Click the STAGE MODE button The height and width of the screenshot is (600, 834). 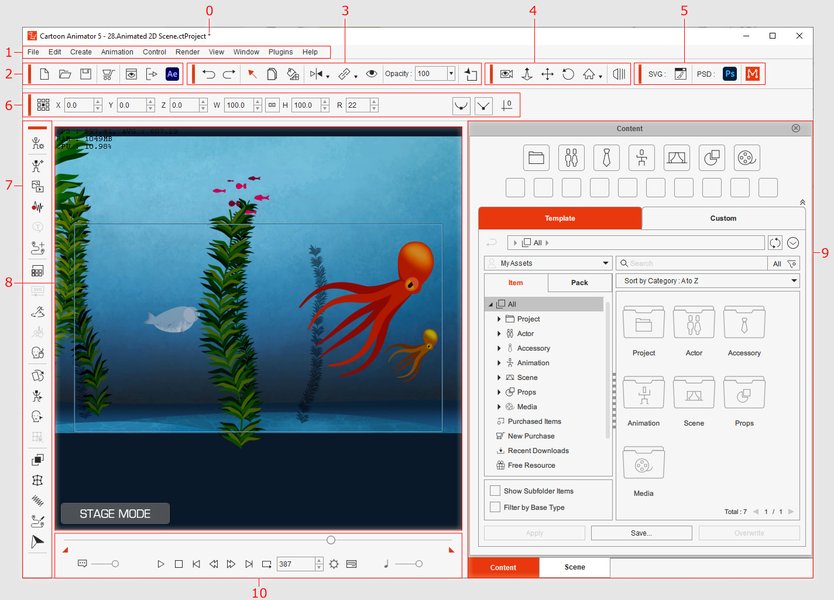pyautogui.click(x=115, y=514)
